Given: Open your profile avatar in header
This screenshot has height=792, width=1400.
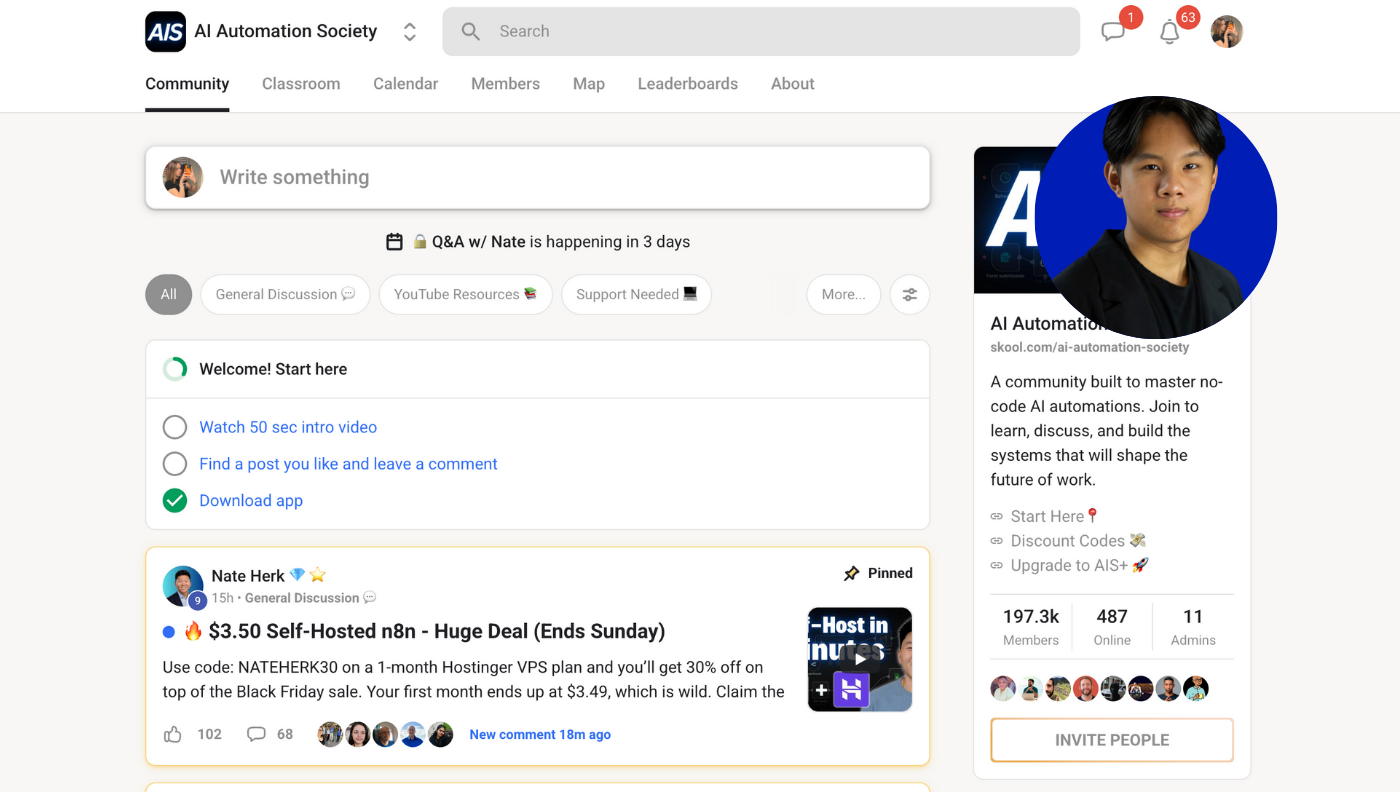Looking at the screenshot, I should (1226, 32).
